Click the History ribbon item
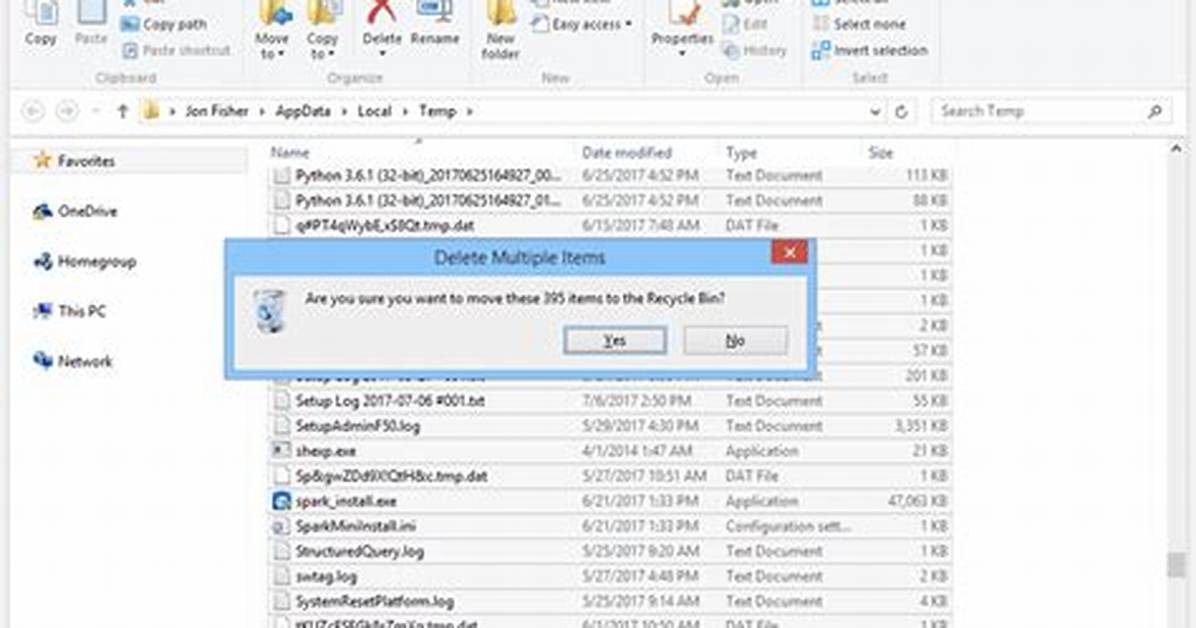The image size is (1196, 628). [x=754, y=50]
